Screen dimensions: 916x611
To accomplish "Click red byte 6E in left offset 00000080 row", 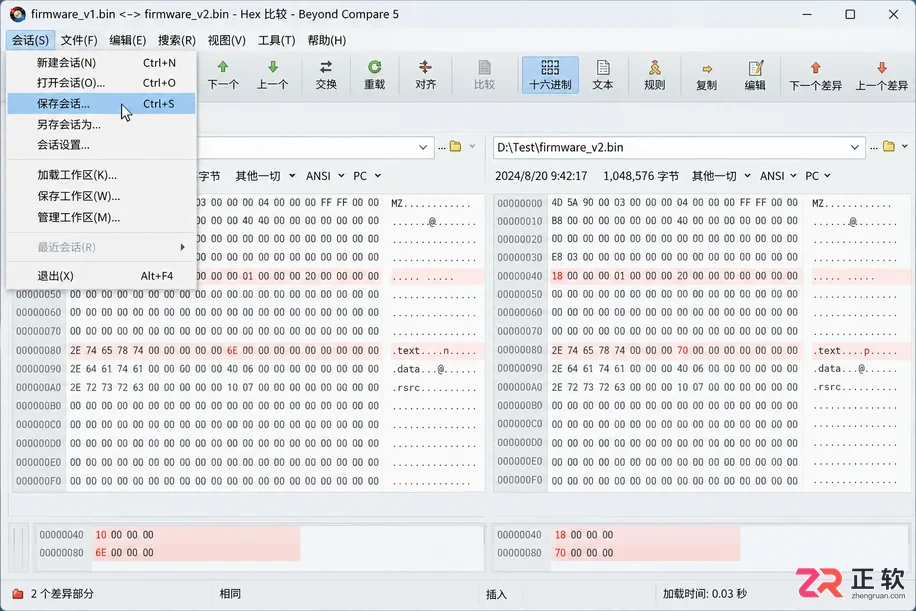I will pos(232,350).
